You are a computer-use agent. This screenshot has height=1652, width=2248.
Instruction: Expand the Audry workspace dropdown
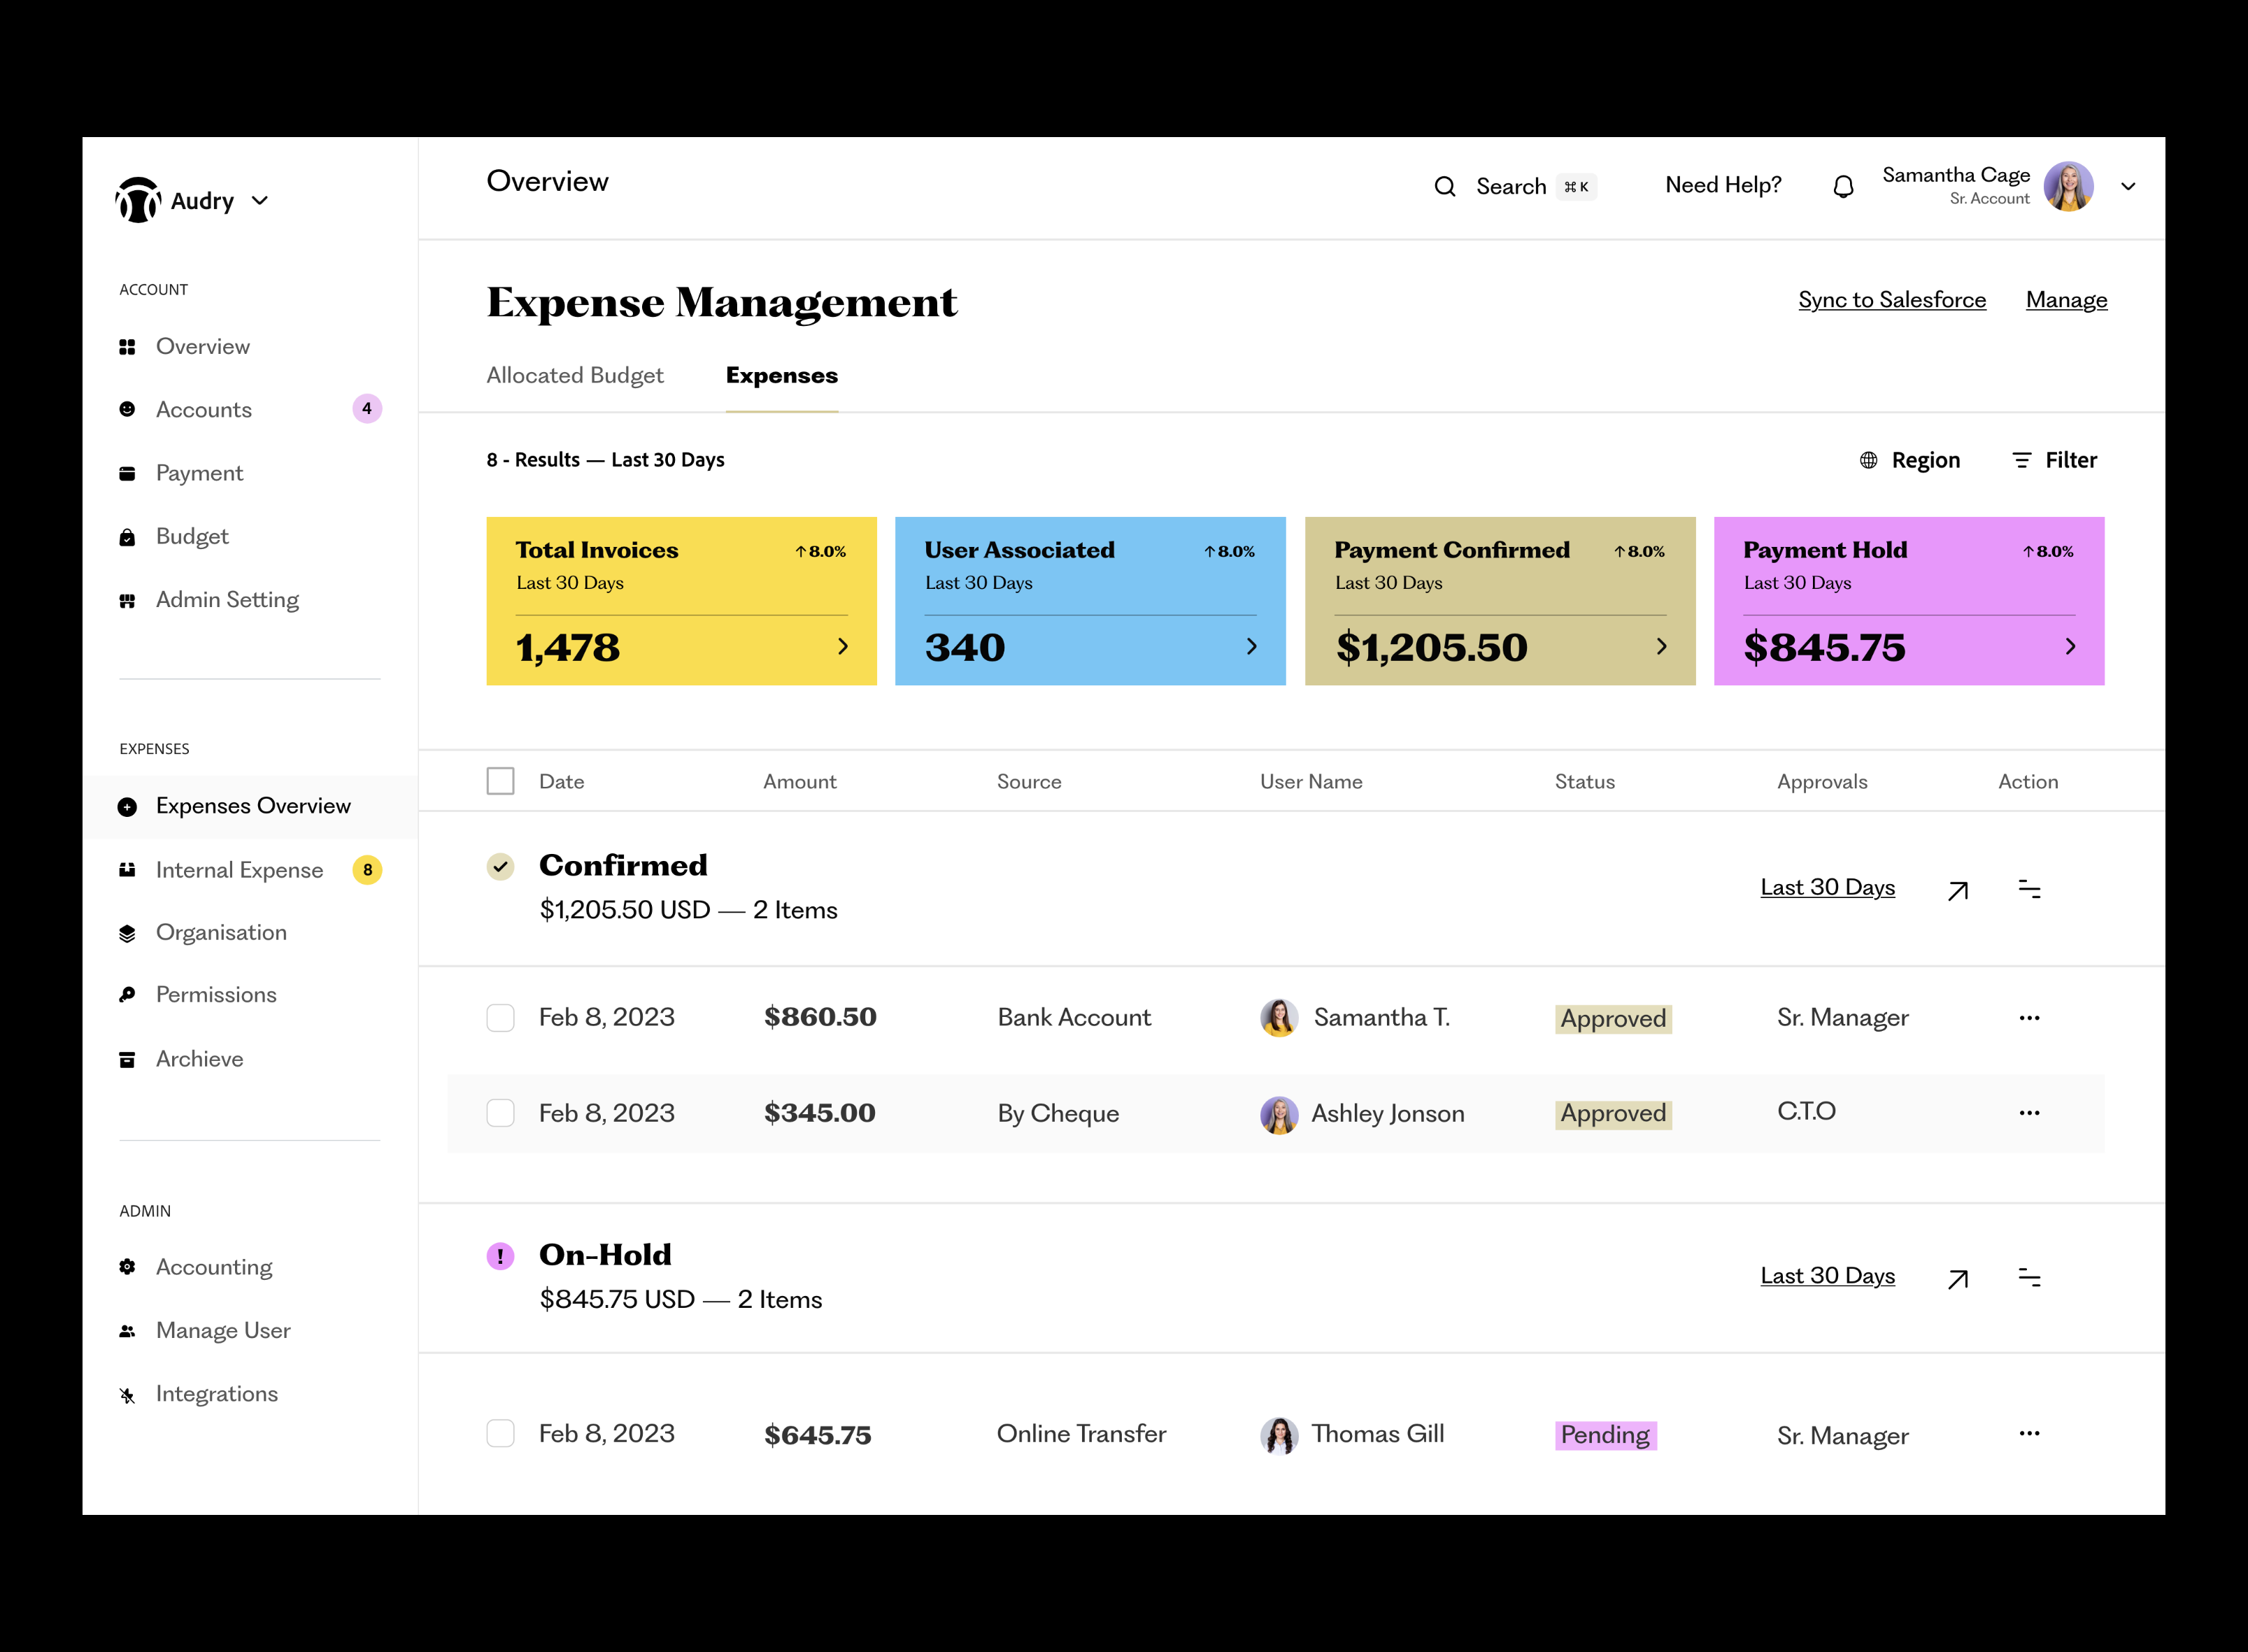[x=260, y=201]
